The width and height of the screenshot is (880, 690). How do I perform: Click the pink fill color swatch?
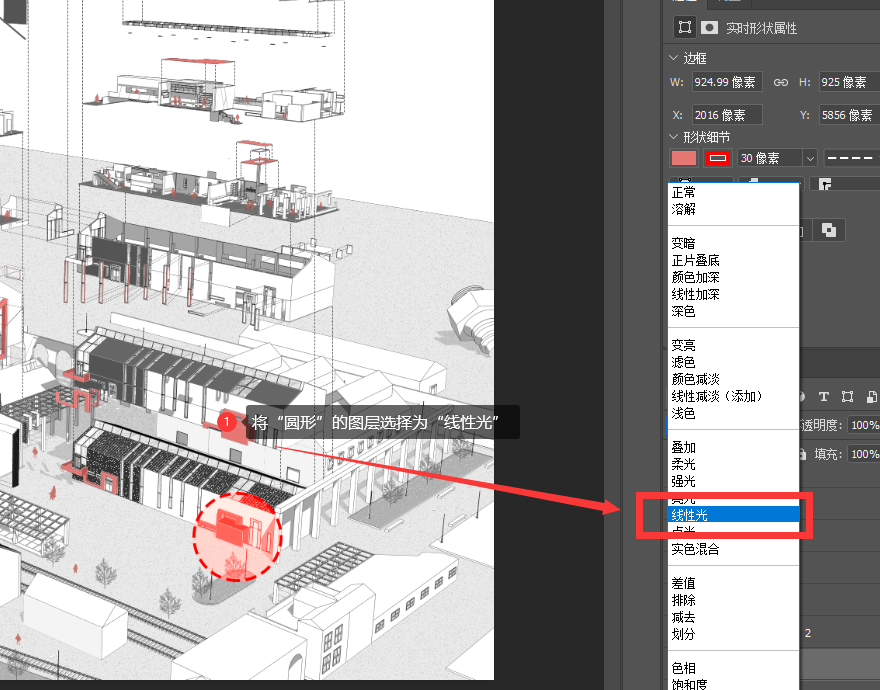point(684,158)
